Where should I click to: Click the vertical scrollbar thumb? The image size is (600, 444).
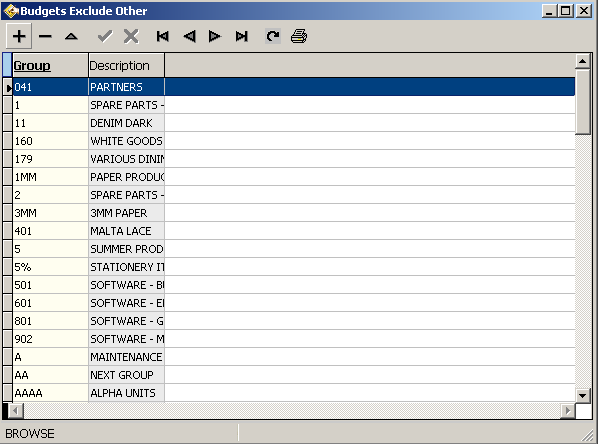tap(582, 102)
